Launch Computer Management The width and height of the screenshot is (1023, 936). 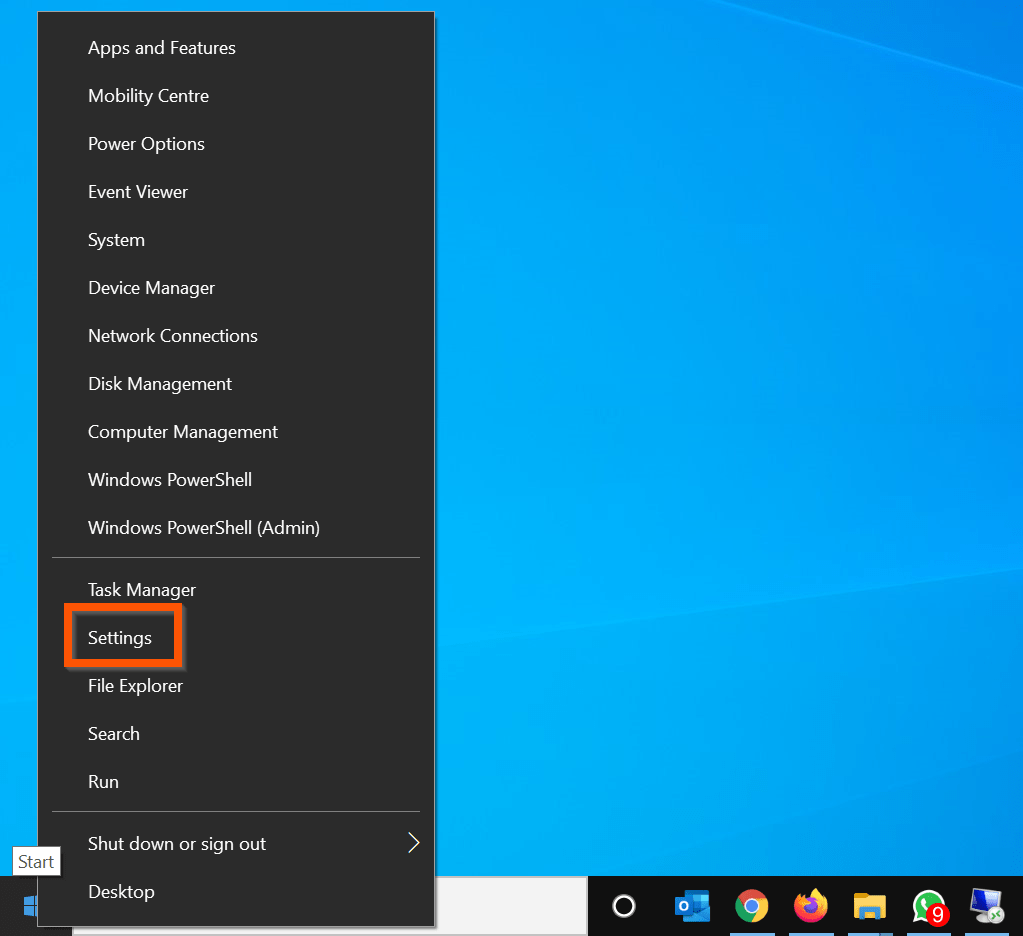[x=236, y=432]
